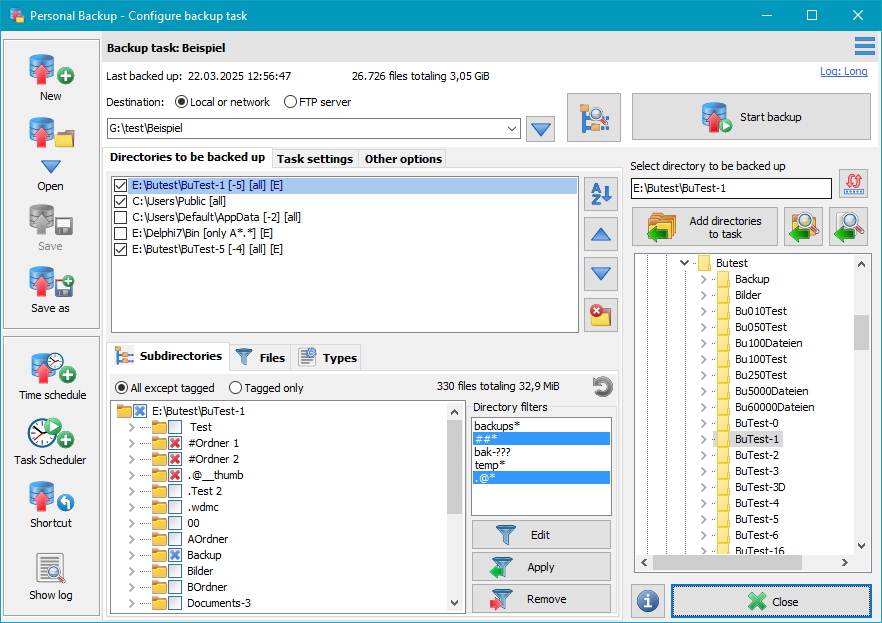Image resolution: width=882 pixels, height=623 pixels.
Task: Expand the Bilder folder in directory tree
Action: [x=703, y=295]
